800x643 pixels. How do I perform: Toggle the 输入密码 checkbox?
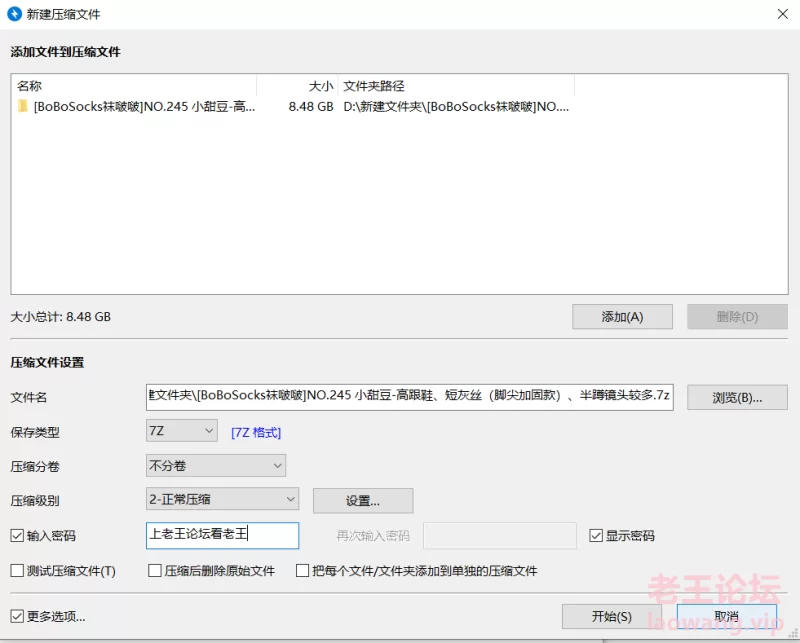(17, 536)
